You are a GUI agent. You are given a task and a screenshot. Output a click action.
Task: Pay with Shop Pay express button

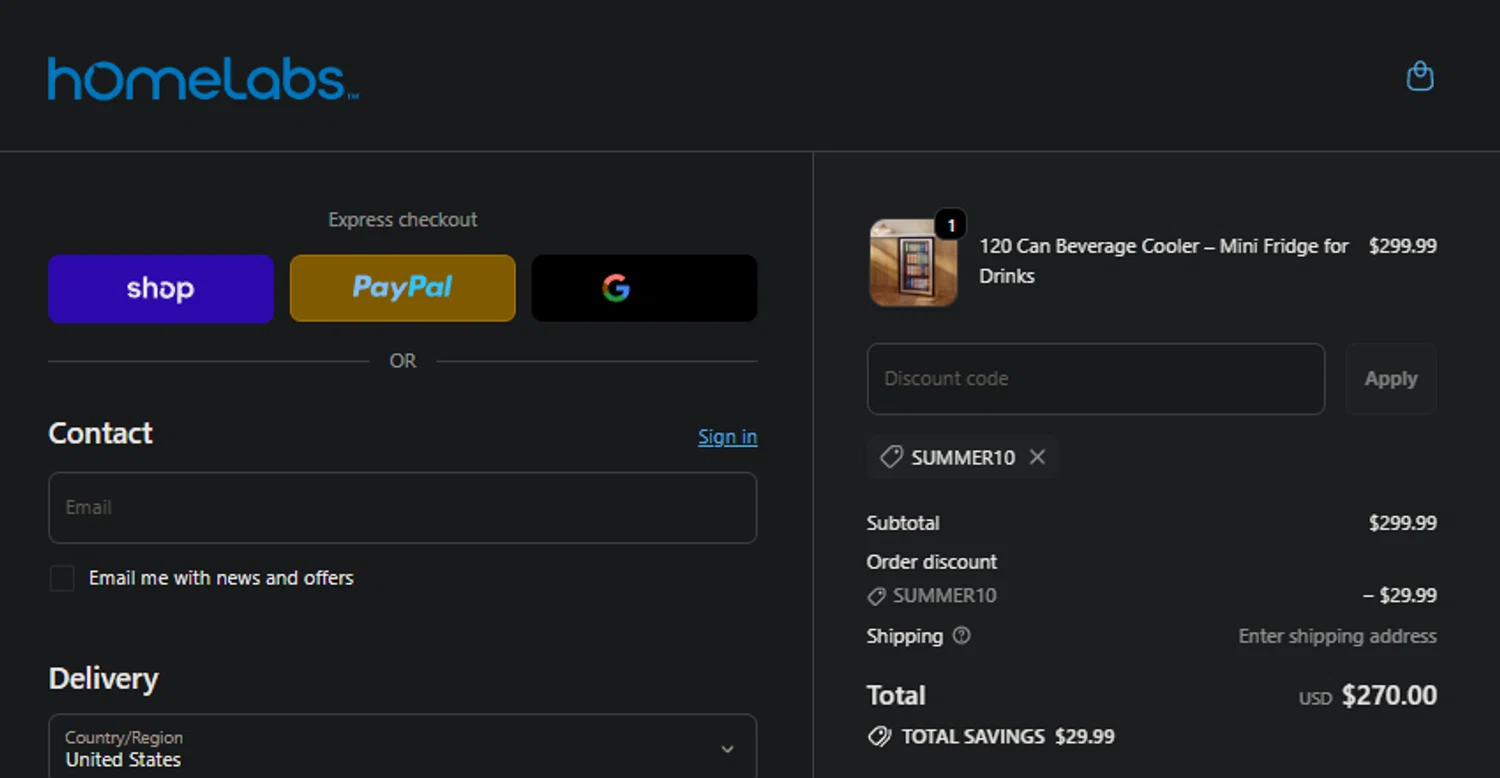pos(161,288)
